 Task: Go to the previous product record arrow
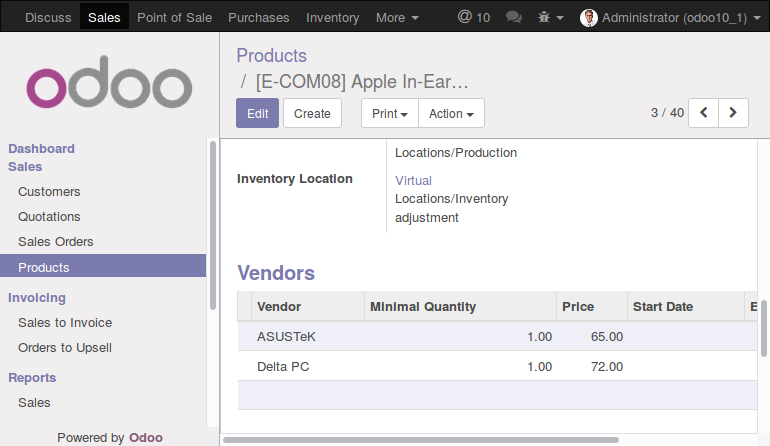click(703, 113)
